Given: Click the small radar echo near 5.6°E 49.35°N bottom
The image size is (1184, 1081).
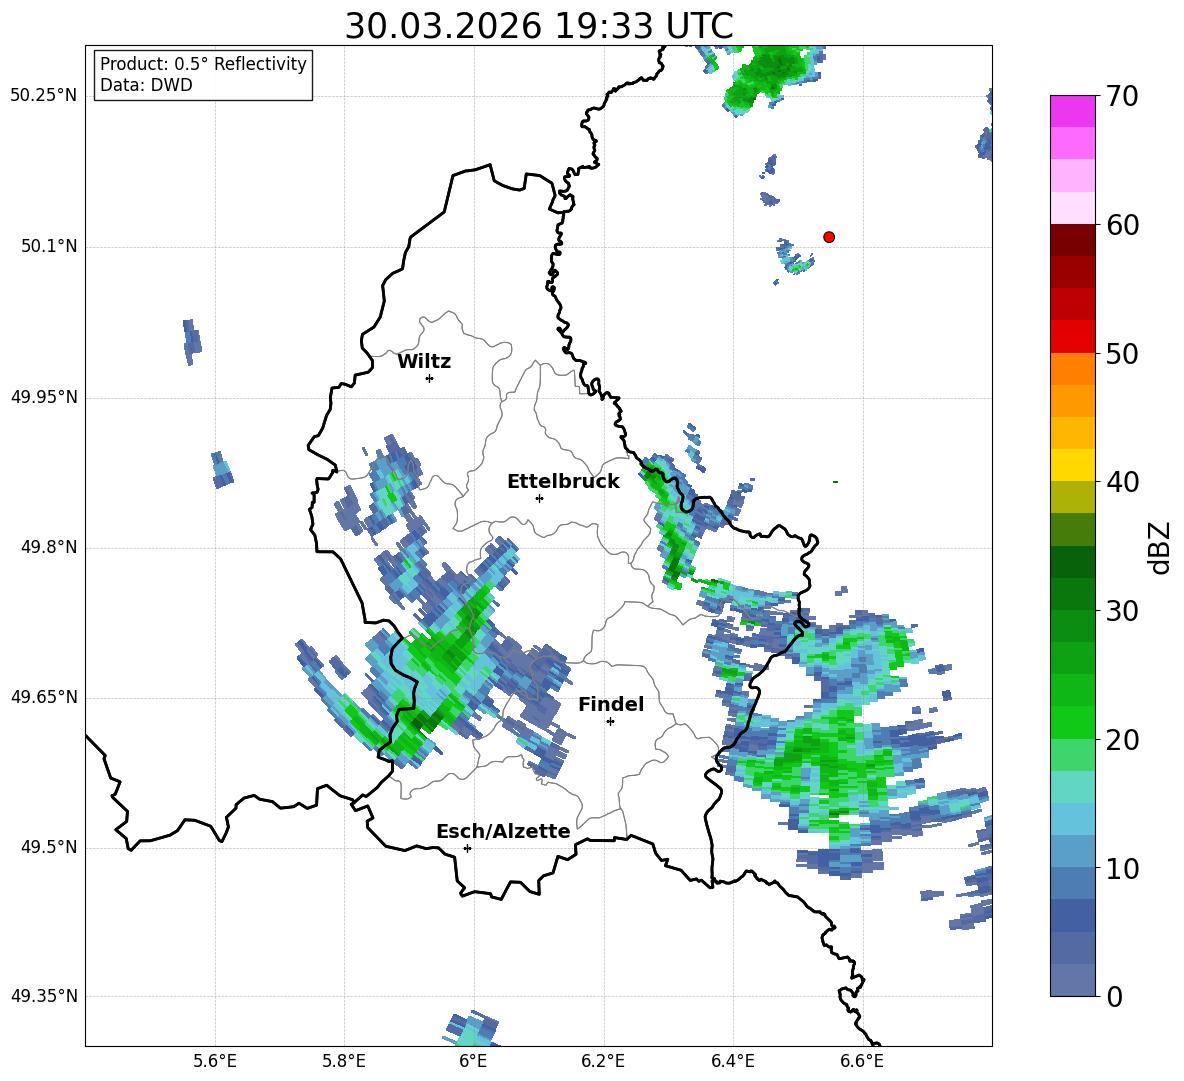Looking at the screenshot, I should pyautogui.click(x=472, y=1028).
